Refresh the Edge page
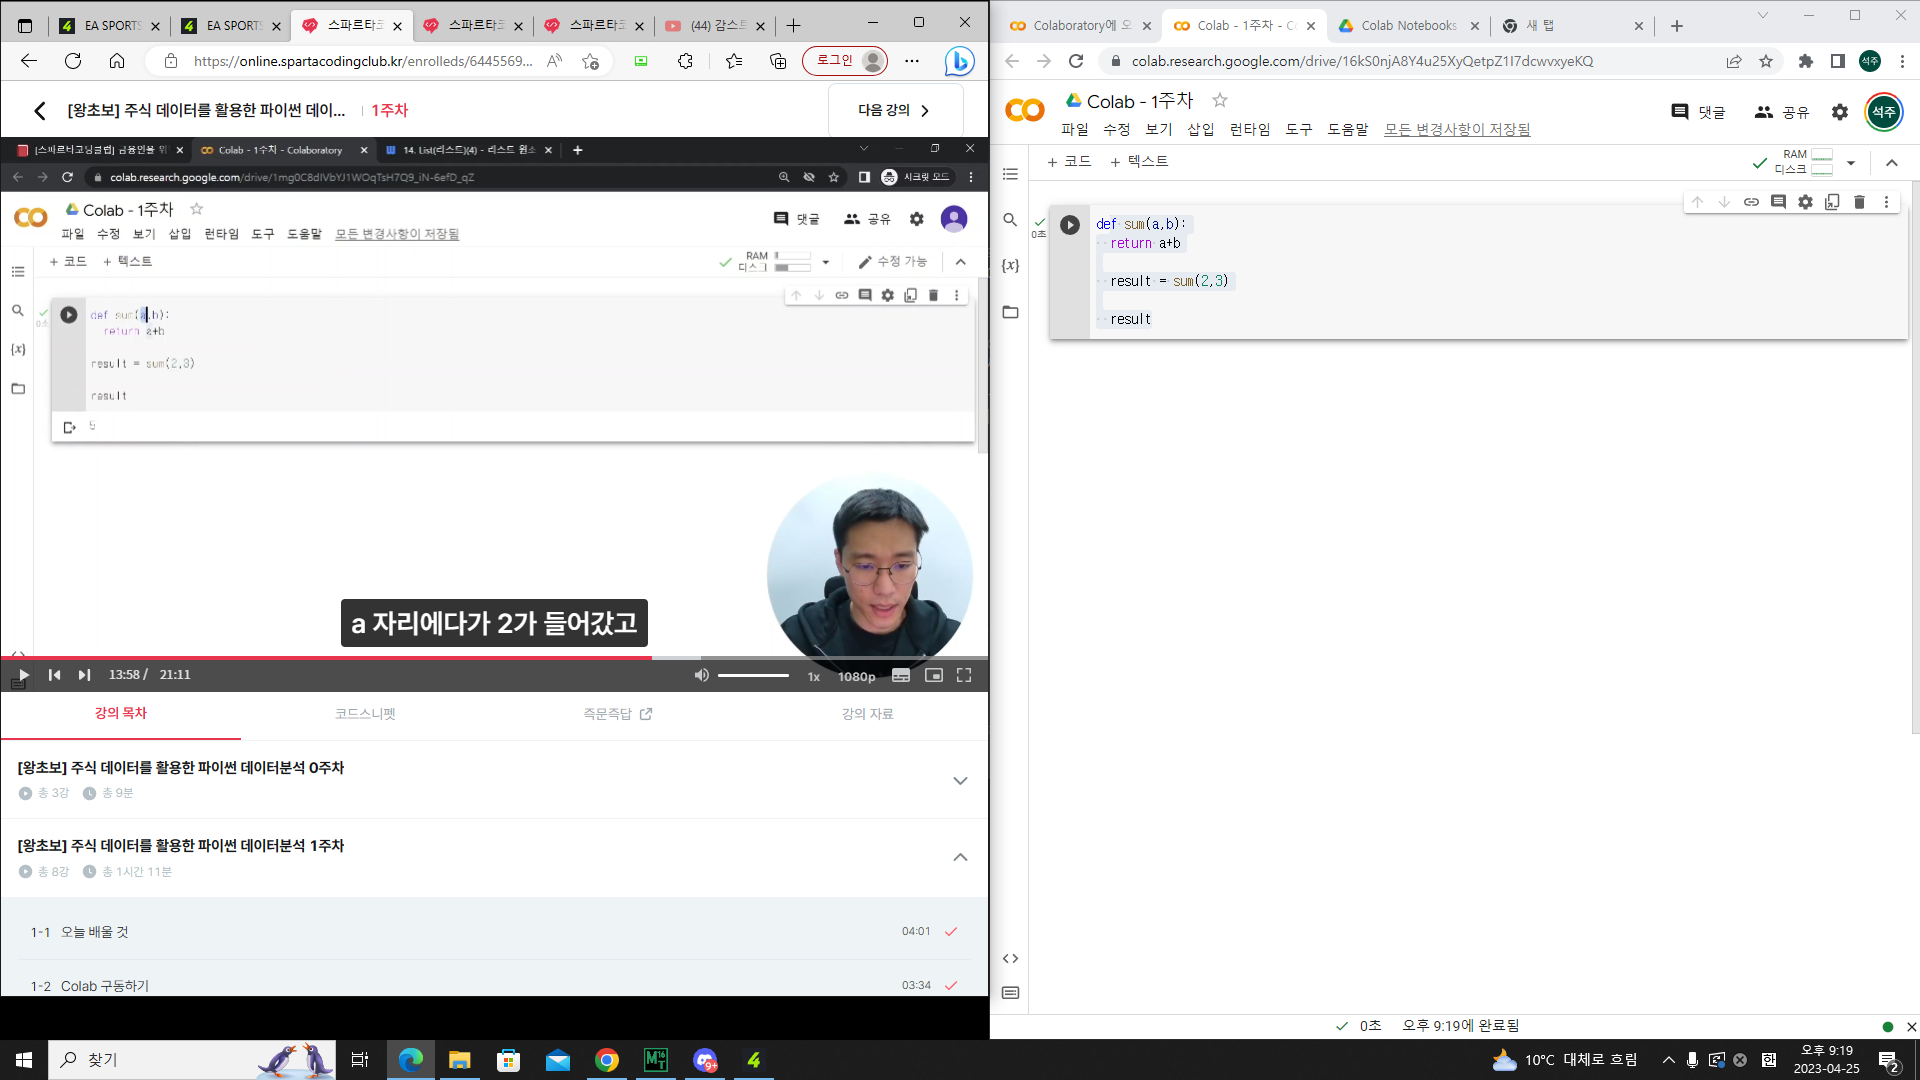 click(x=73, y=61)
